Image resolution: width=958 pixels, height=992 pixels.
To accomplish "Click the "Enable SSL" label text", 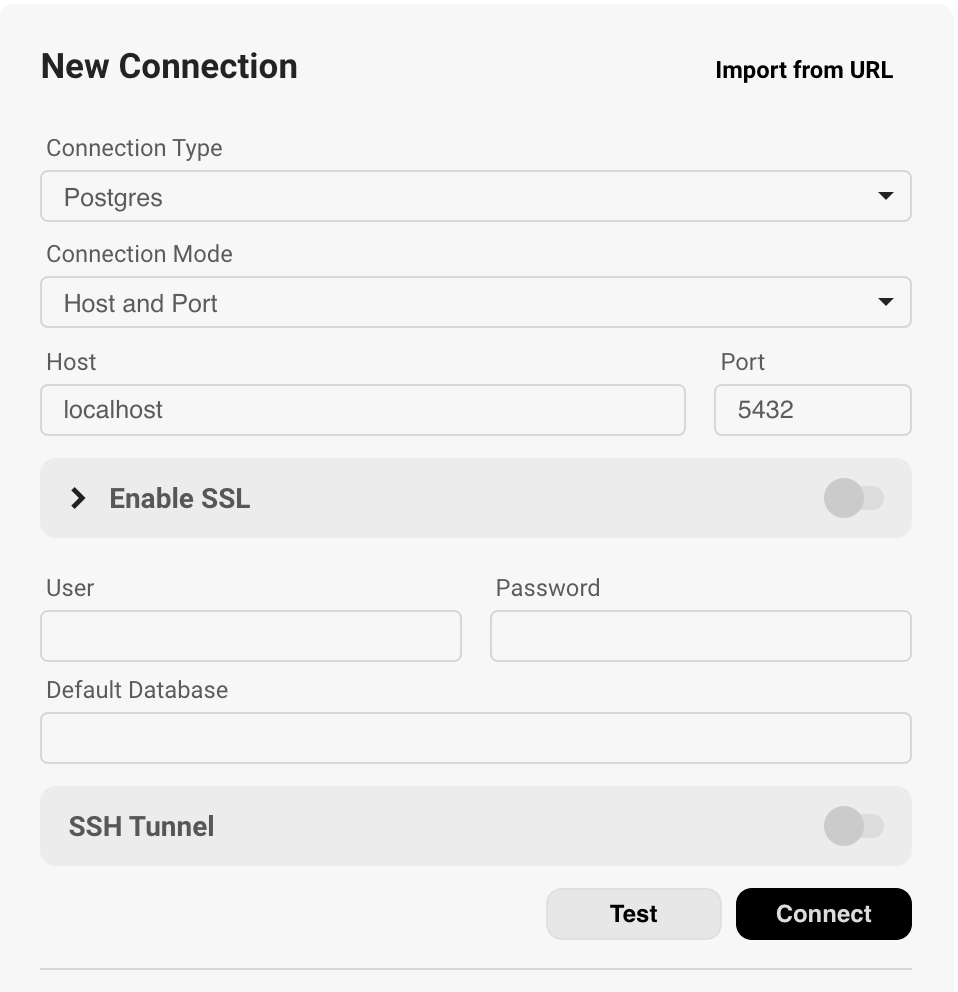I will [x=180, y=498].
